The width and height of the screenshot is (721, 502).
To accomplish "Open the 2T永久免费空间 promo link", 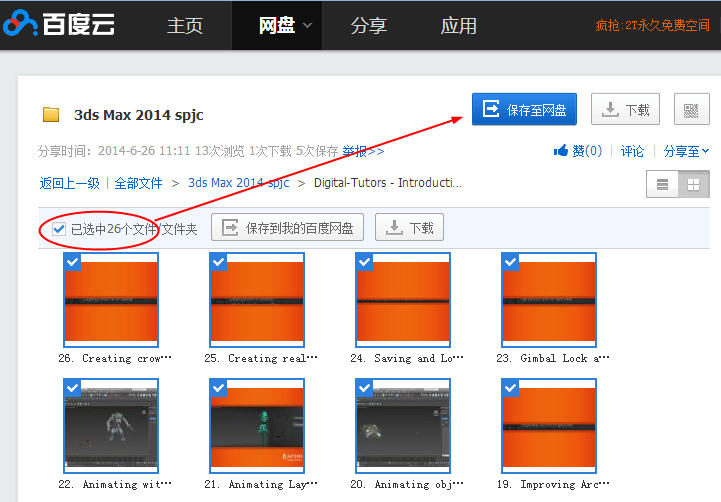I will click(652, 25).
